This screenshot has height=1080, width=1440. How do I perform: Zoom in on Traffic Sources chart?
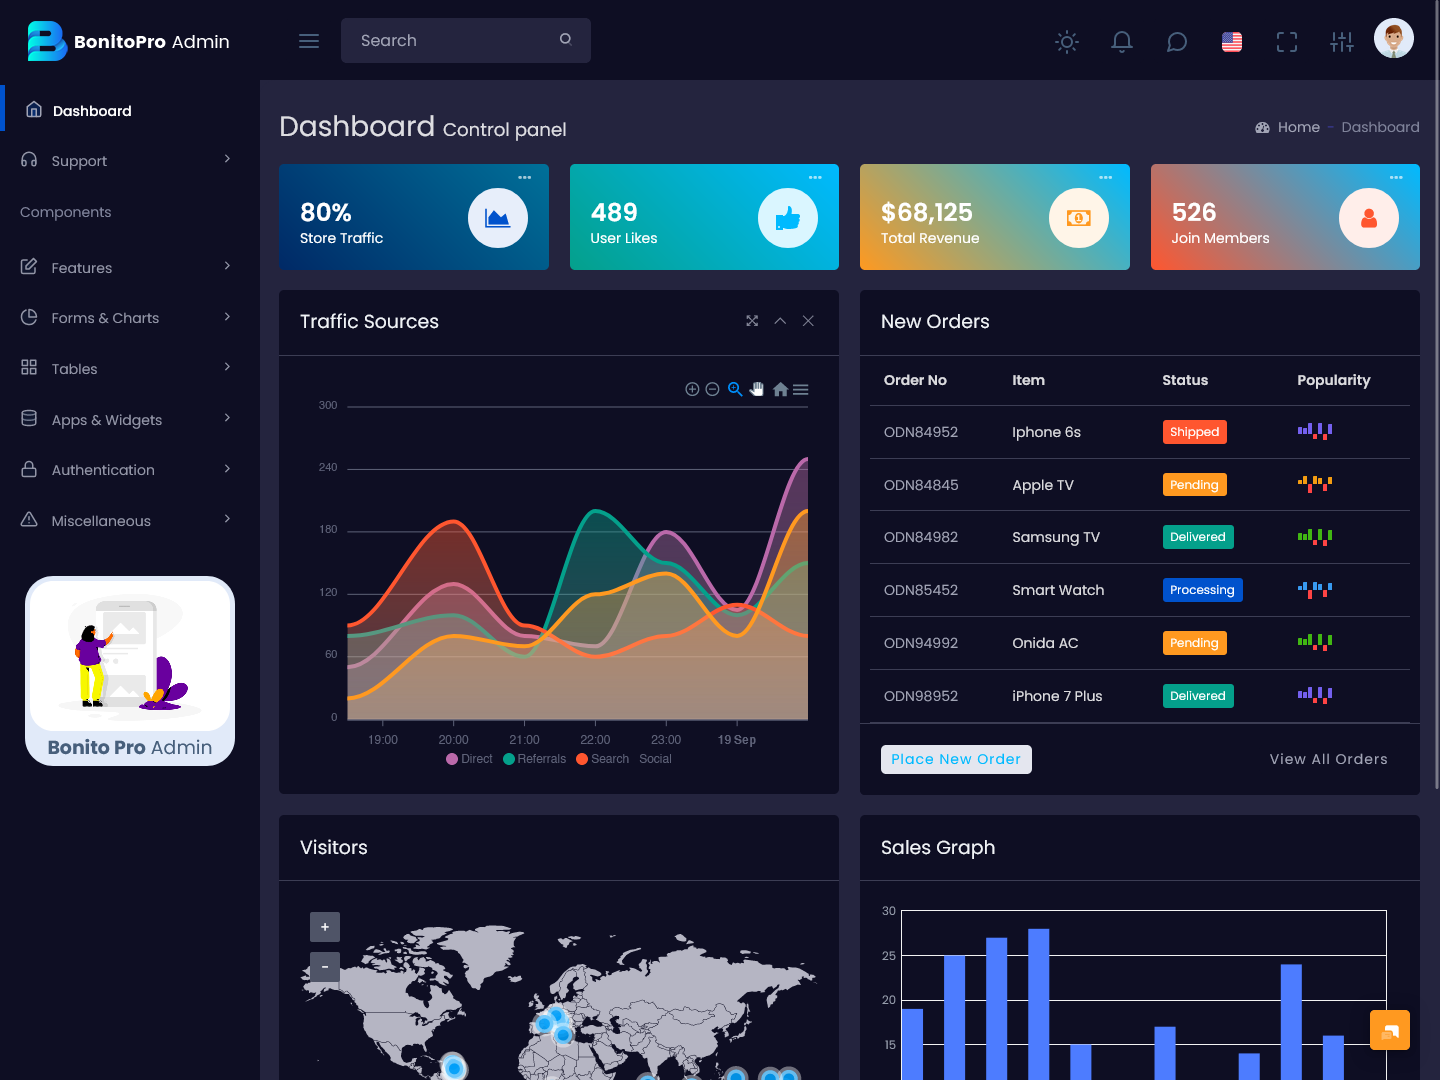pyautogui.click(x=692, y=389)
